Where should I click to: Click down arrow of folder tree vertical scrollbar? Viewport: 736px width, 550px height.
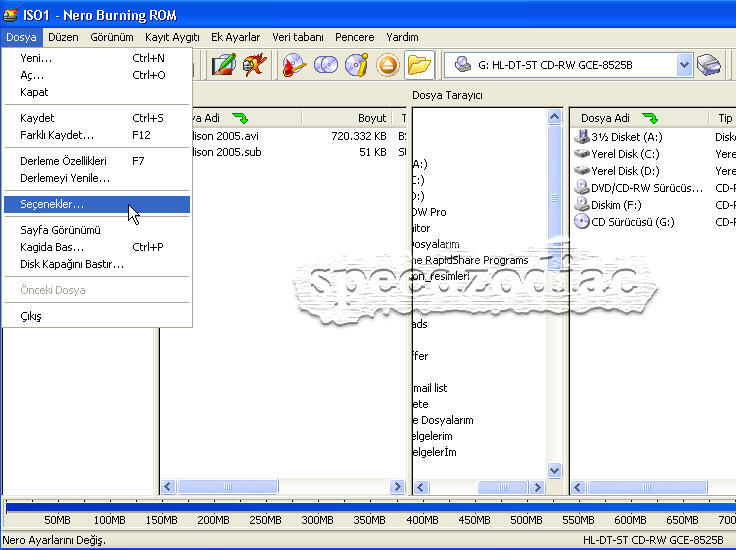[554, 470]
